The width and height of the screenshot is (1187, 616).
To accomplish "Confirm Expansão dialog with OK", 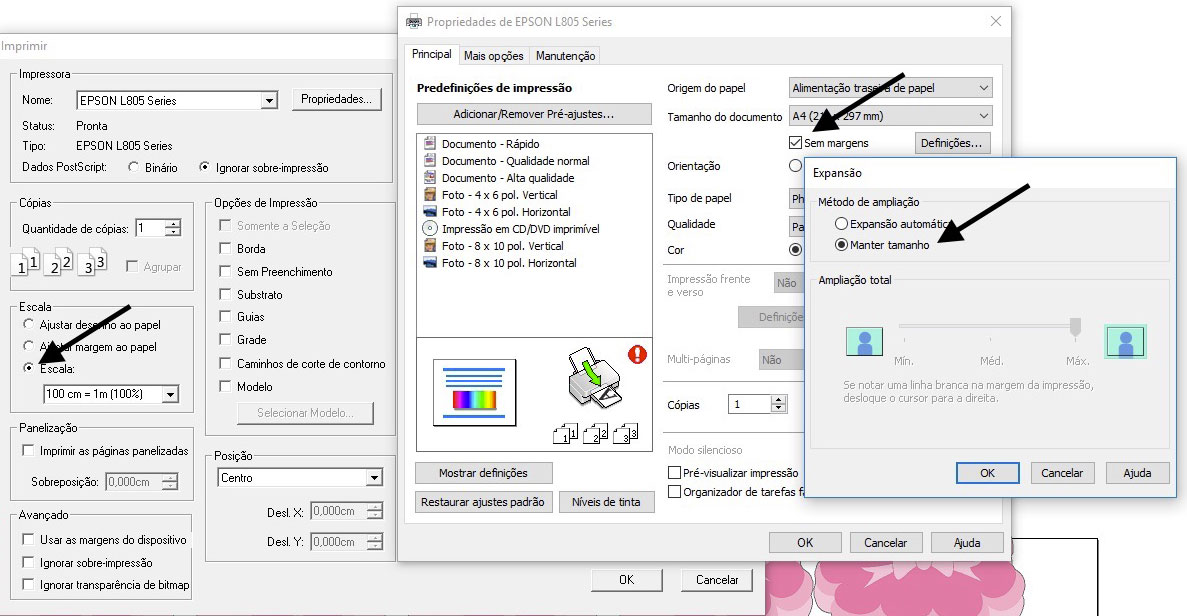I will click(x=988, y=473).
